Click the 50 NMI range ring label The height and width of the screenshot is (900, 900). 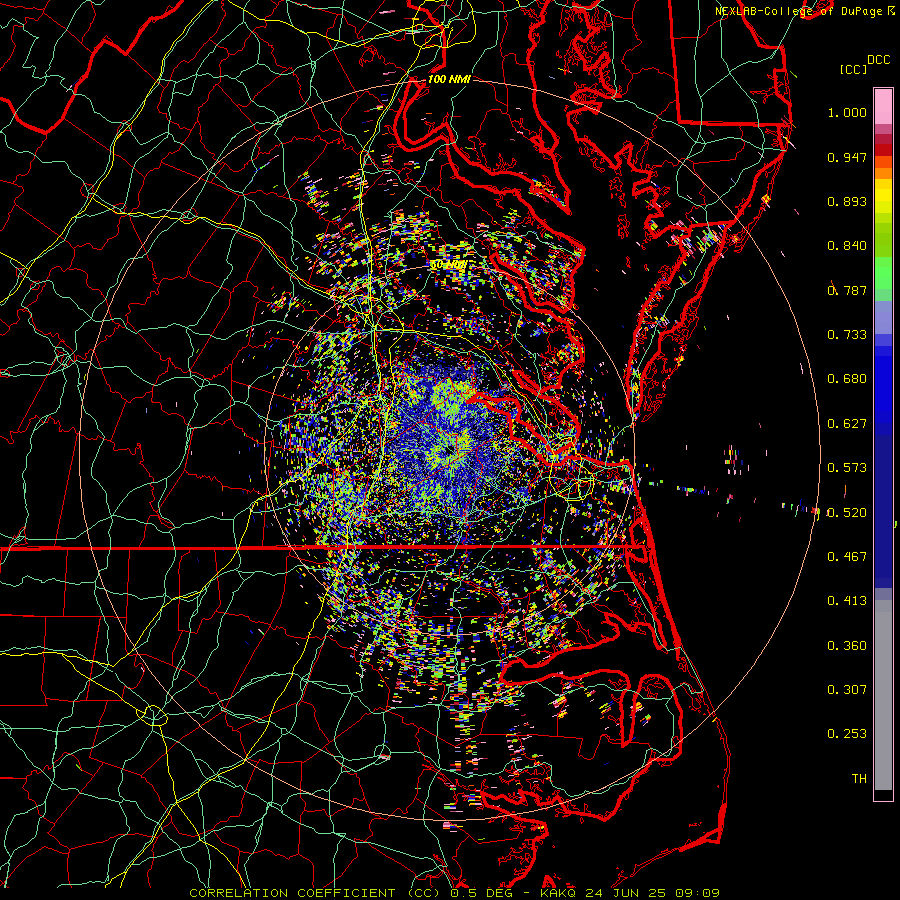click(x=448, y=265)
